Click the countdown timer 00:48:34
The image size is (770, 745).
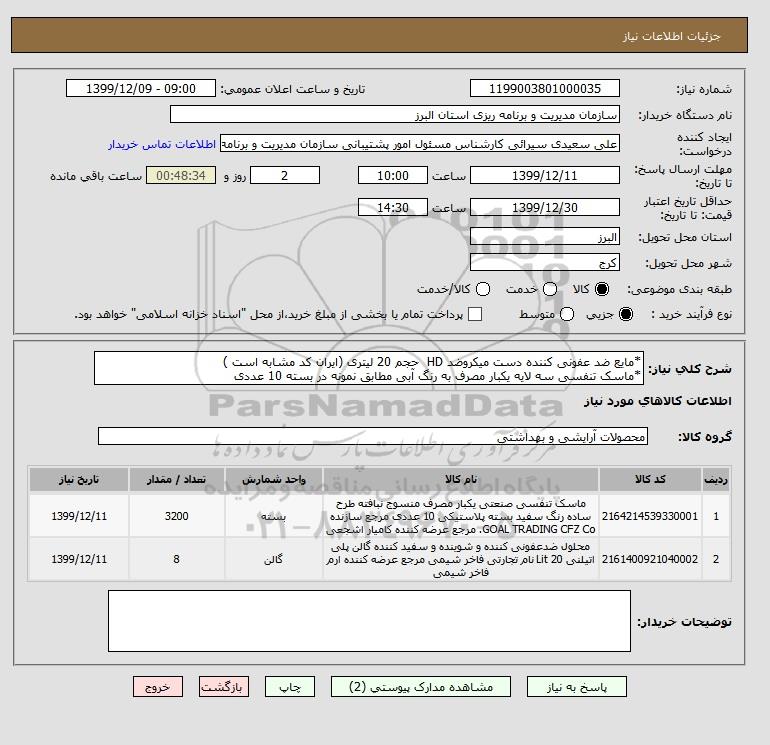181,175
